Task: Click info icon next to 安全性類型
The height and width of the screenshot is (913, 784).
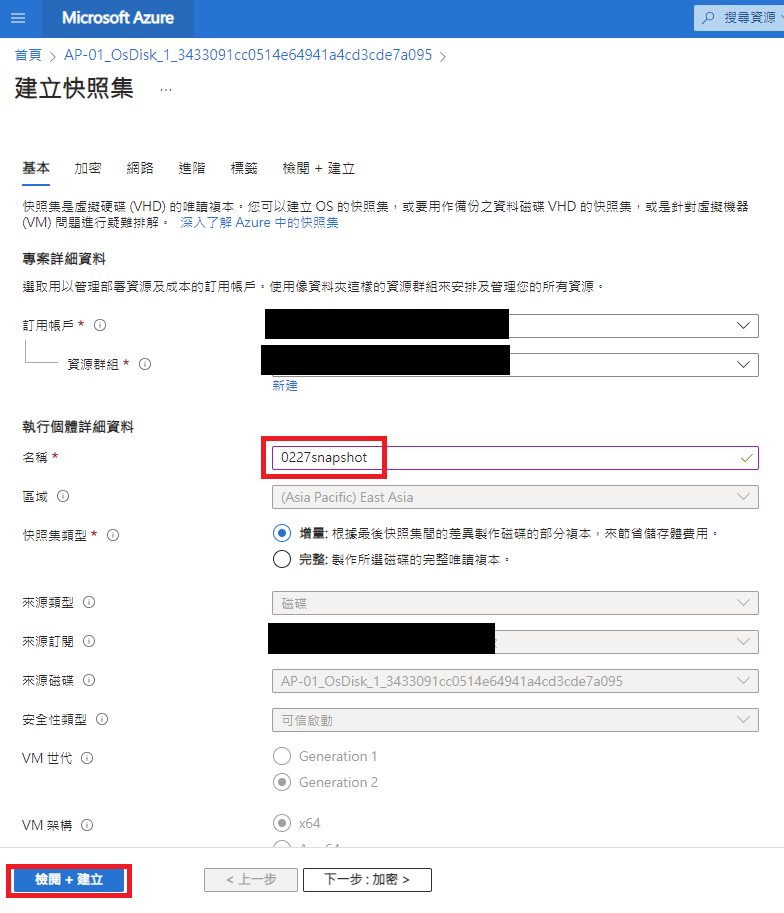Action: pyautogui.click(x=102, y=719)
